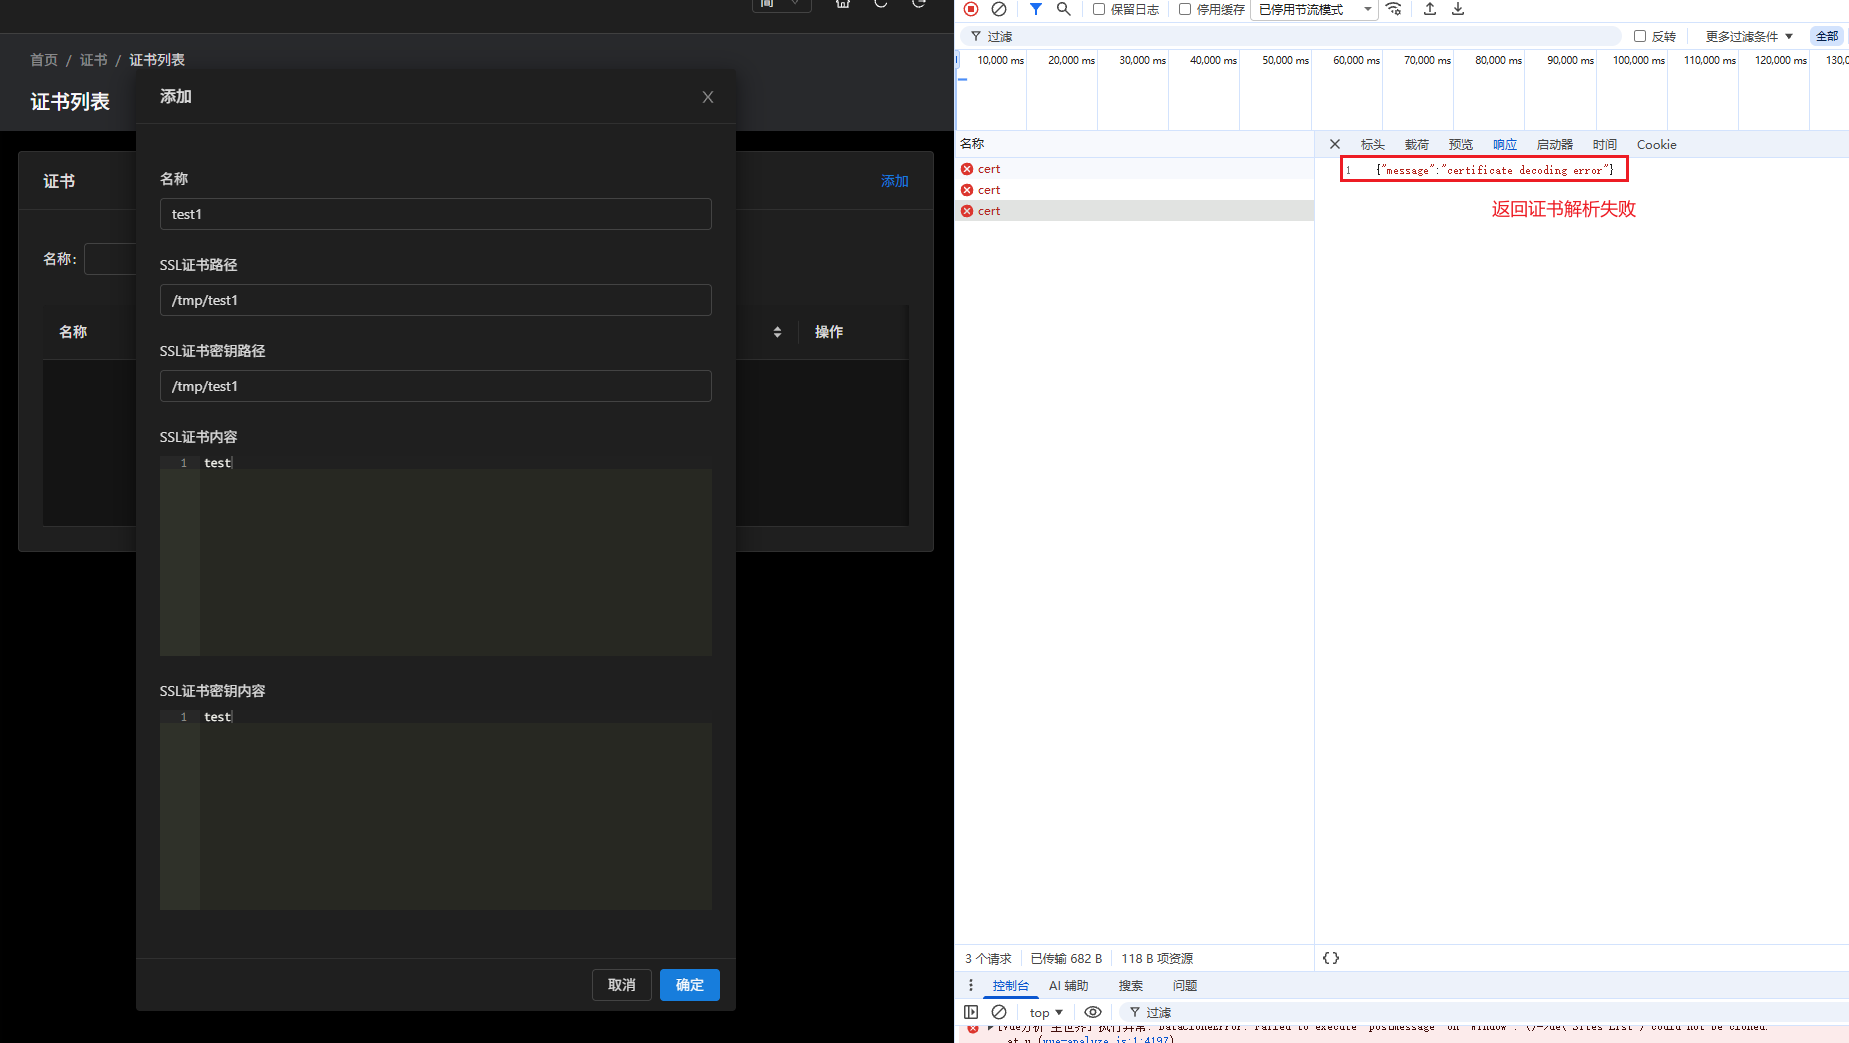The image size is (1849, 1043).
Task: Expand 更多过滤条件 dropdown
Action: pos(1749,36)
